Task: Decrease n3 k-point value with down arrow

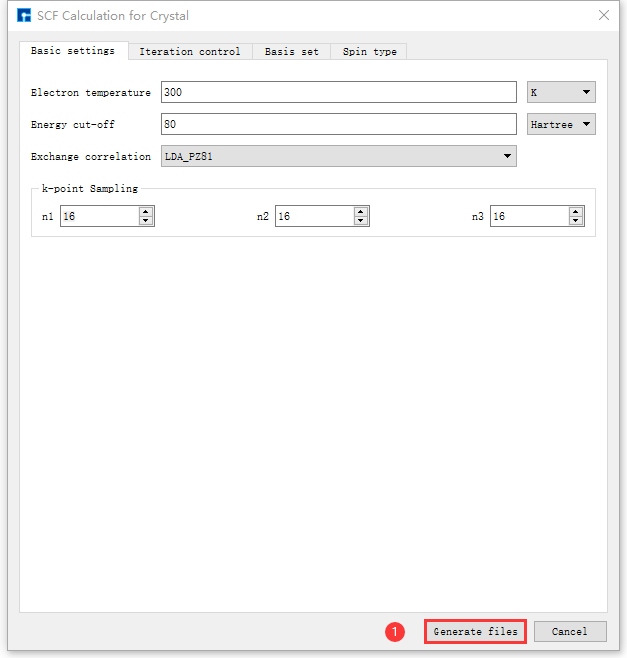Action: 576,221
